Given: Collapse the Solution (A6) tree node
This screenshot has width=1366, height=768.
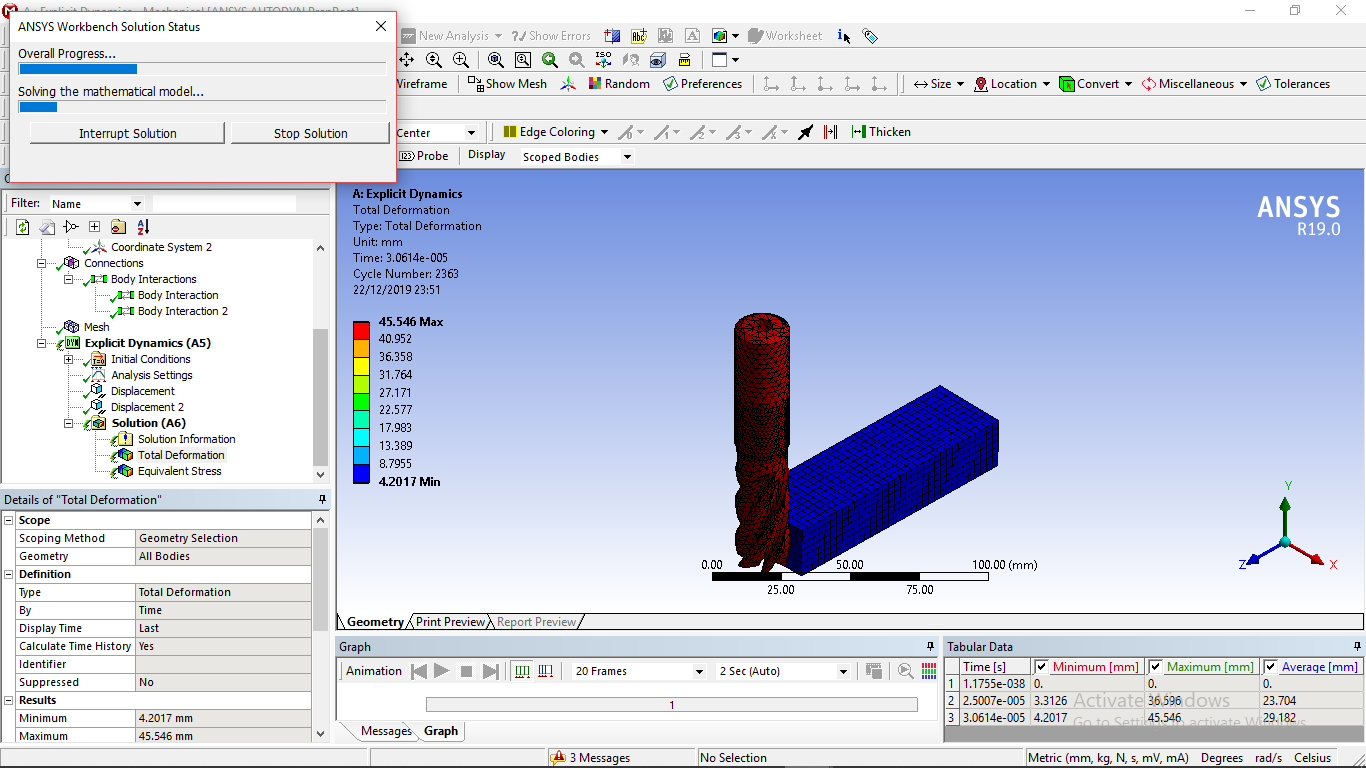Looking at the screenshot, I should [x=69, y=423].
